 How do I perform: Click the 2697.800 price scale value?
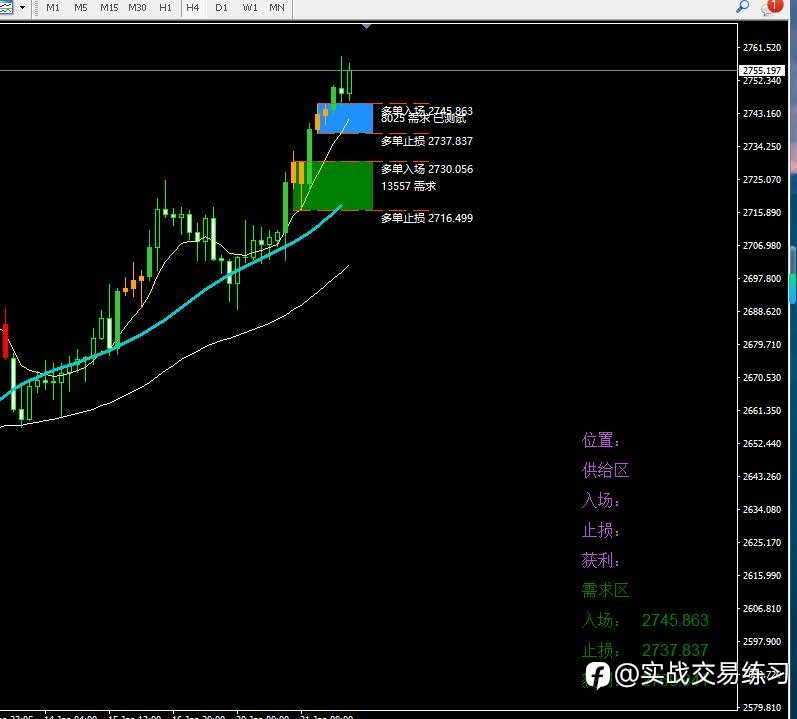coord(761,278)
